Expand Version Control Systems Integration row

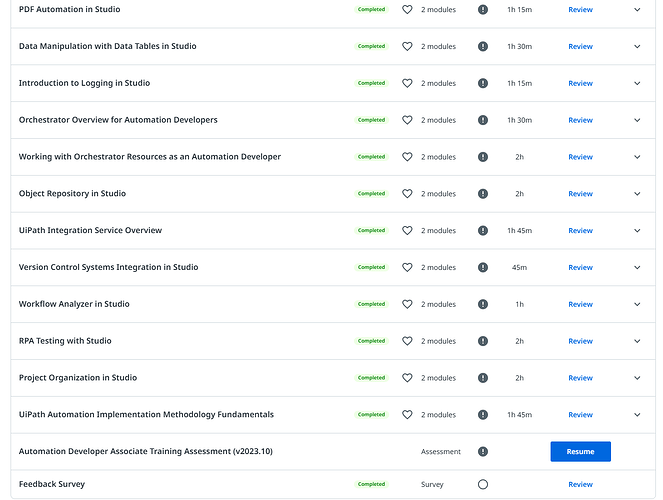click(x=637, y=267)
